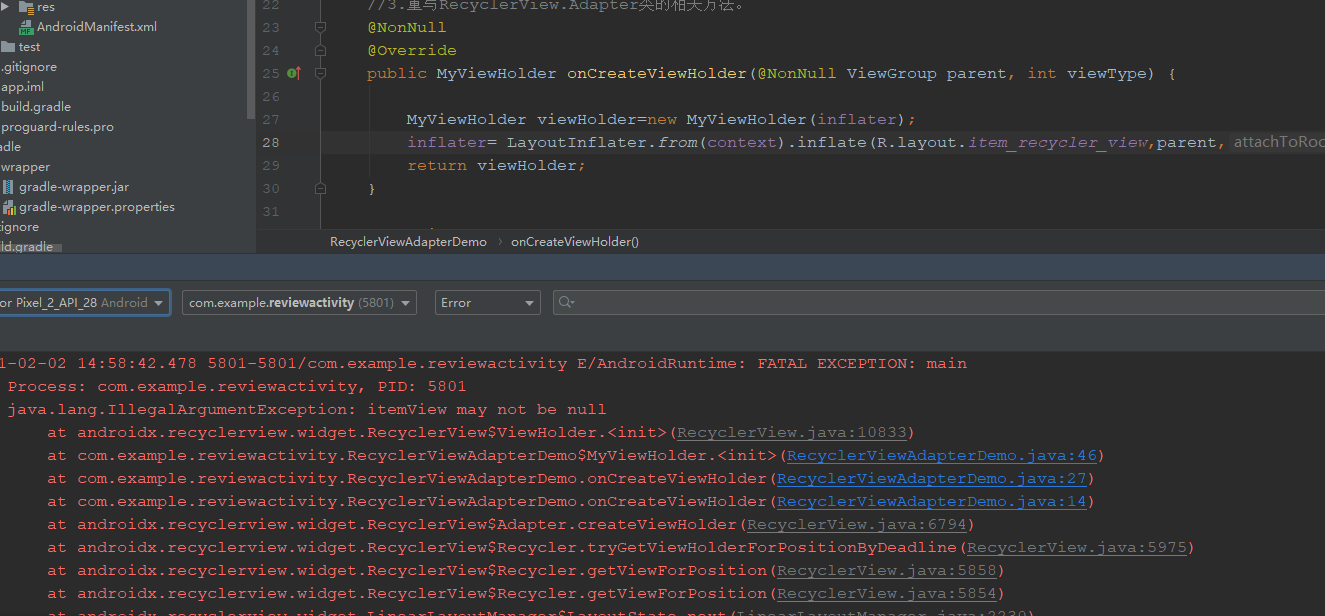Click 'Process: com.example.reviewactivity, PID: 5801' line
Image resolution: width=1325 pixels, height=616 pixels.
click(x=237, y=387)
